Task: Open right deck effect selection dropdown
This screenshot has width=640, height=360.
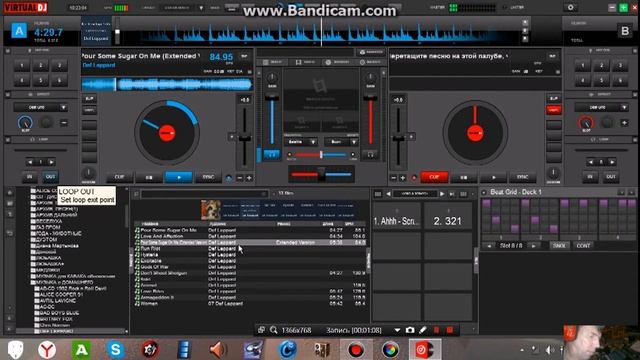Action: tap(624, 107)
